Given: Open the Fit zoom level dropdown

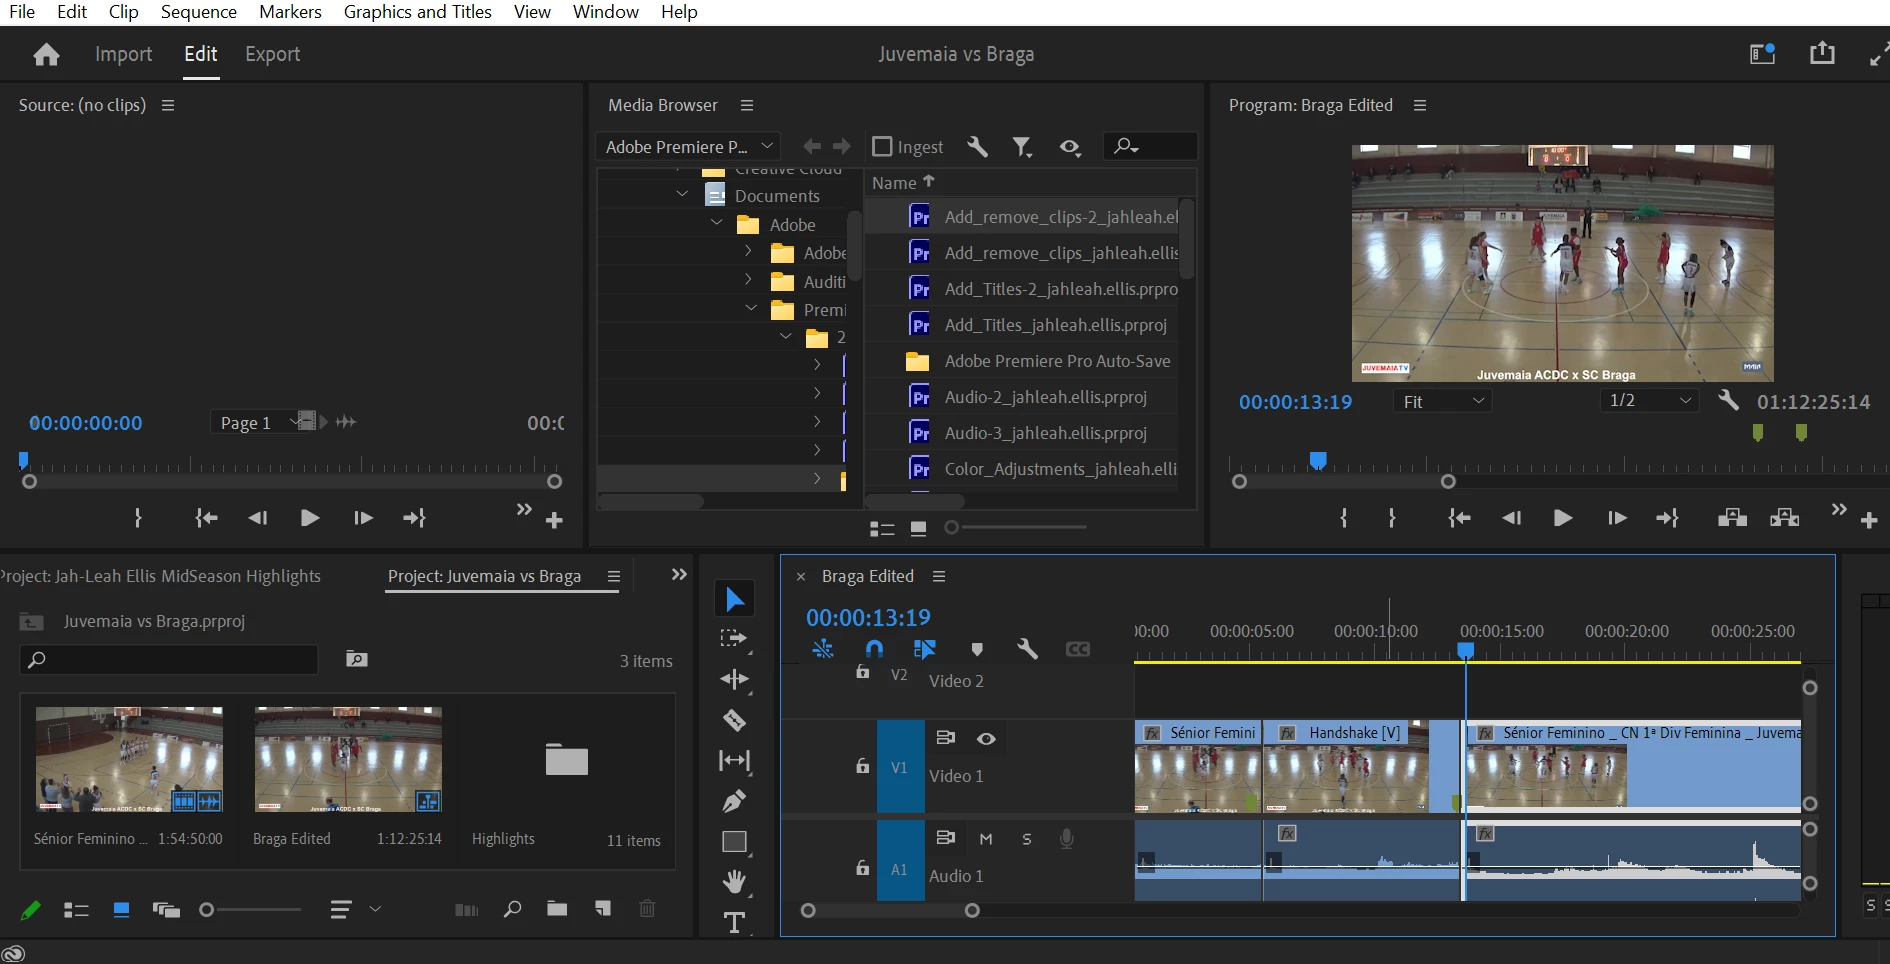Looking at the screenshot, I should pos(1442,401).
